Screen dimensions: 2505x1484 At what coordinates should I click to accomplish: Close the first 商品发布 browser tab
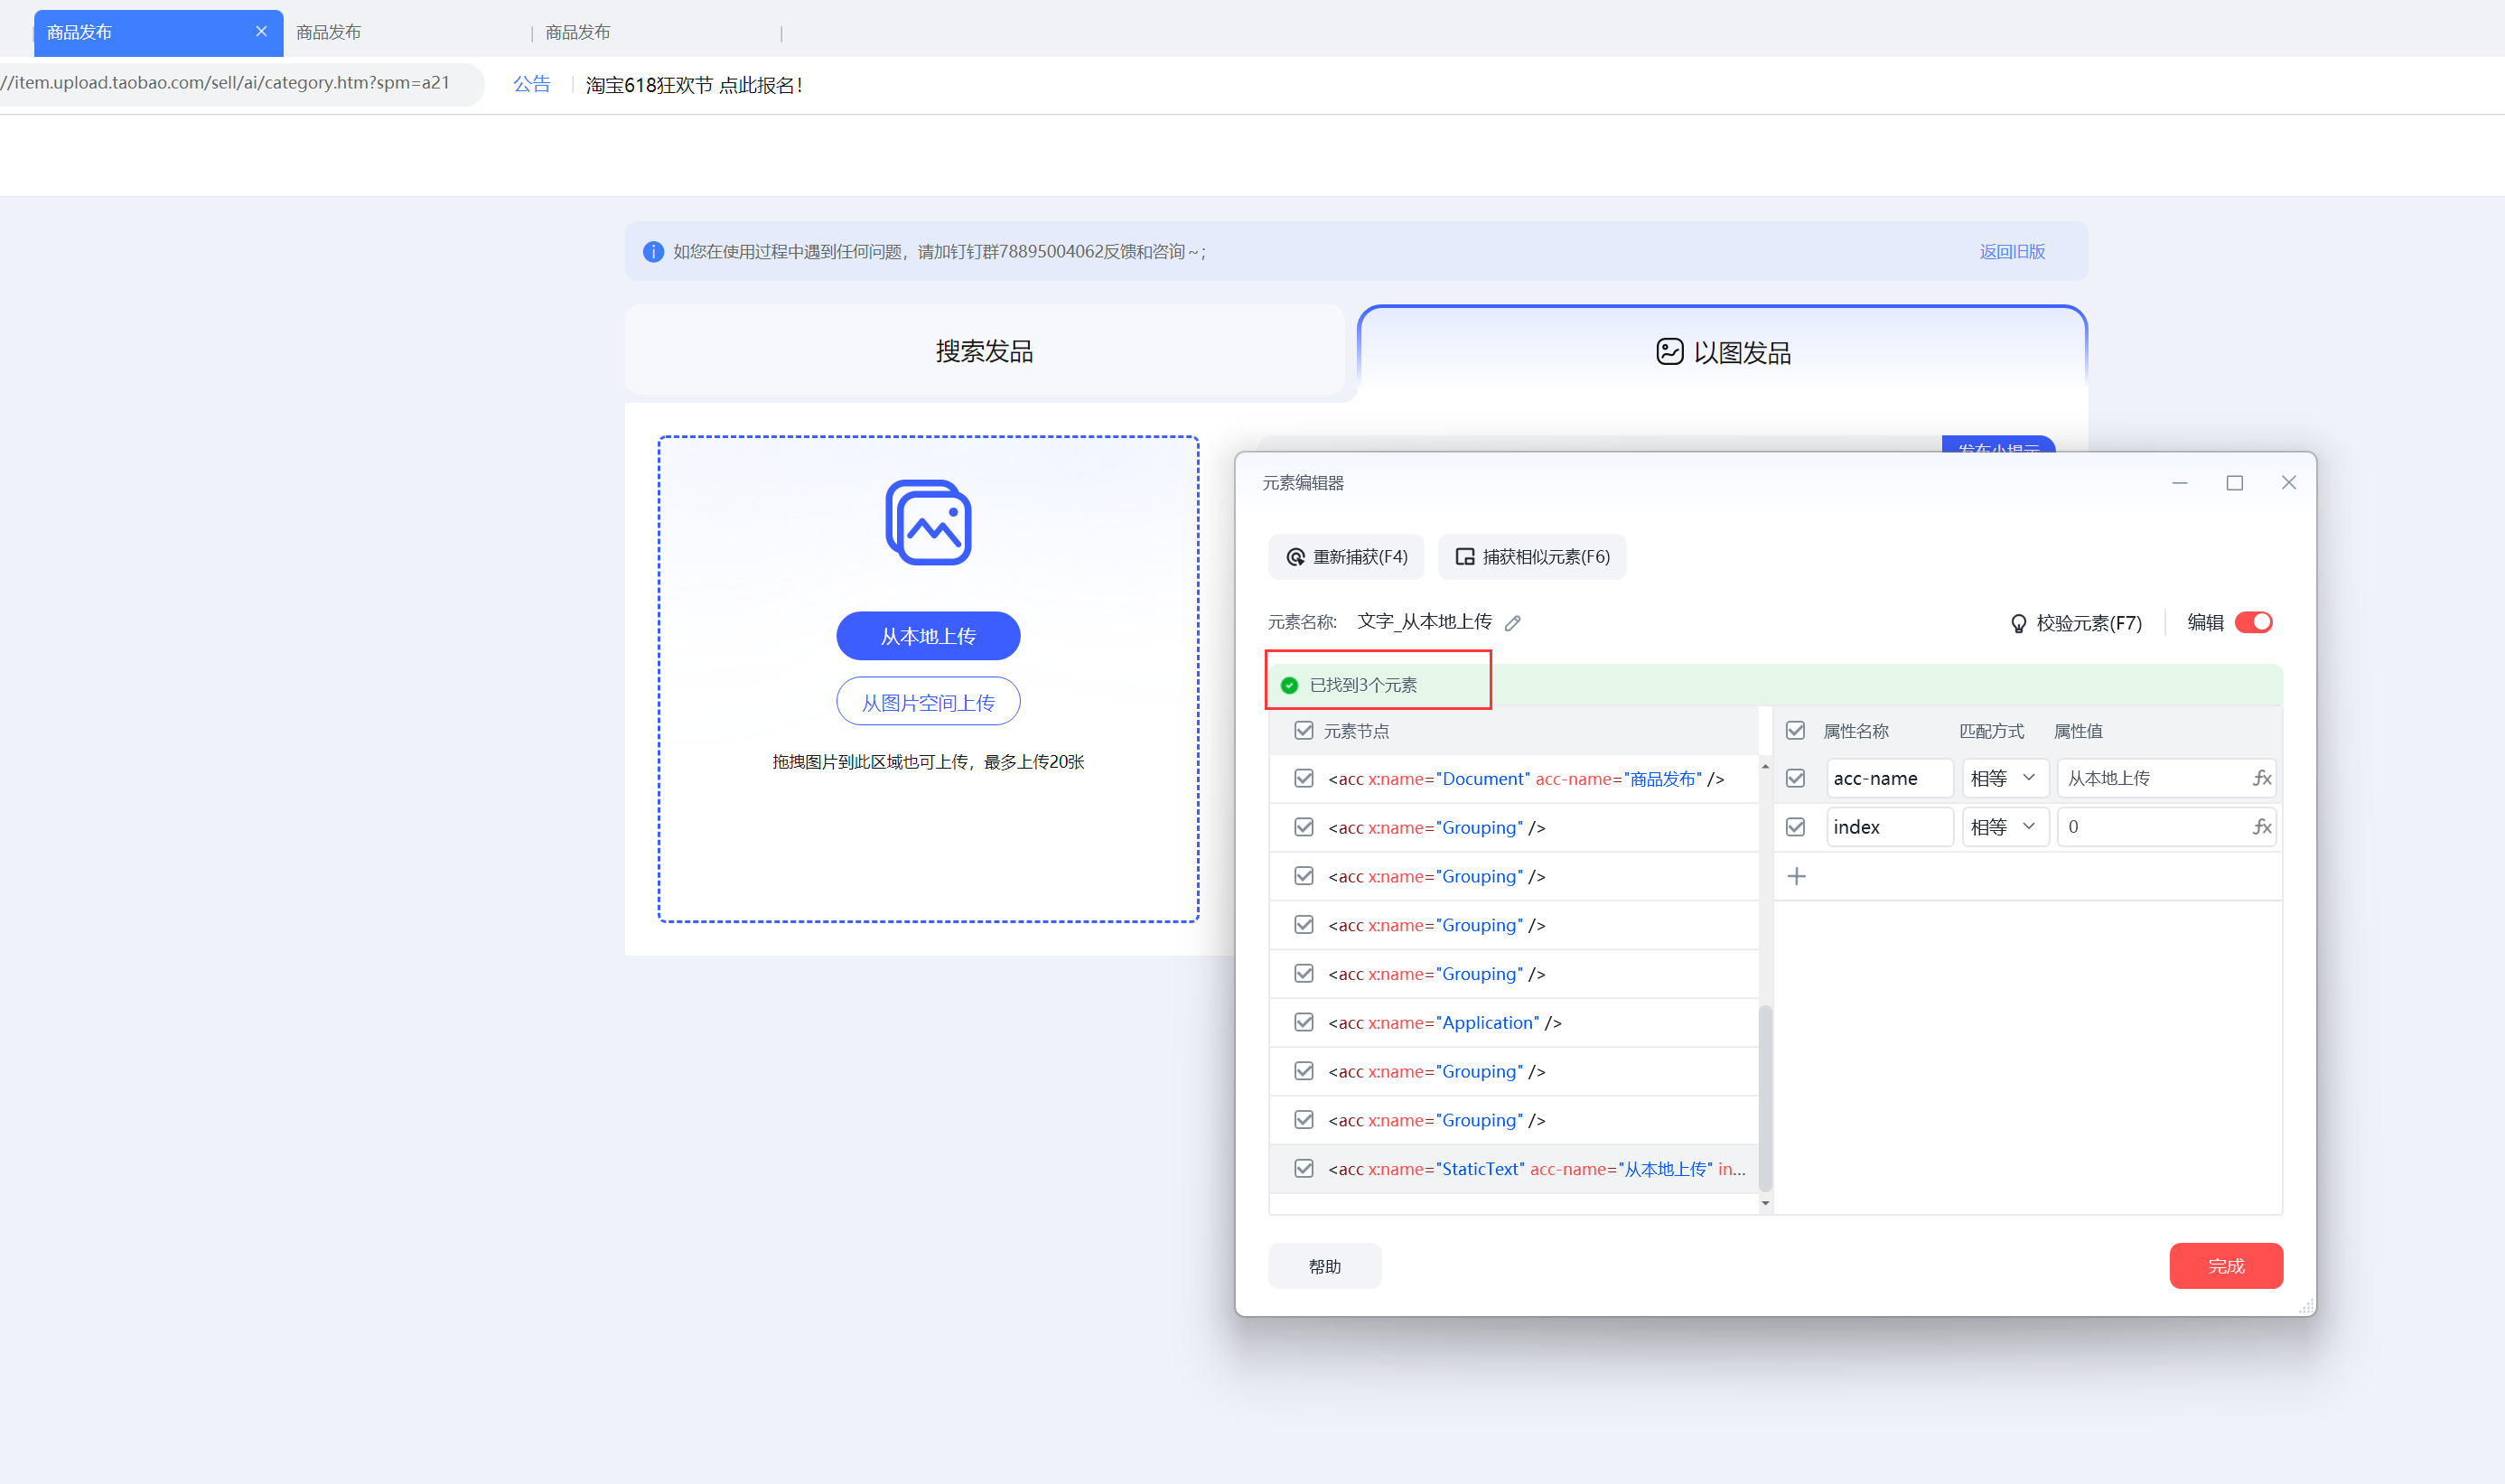[x=261, y=31]
